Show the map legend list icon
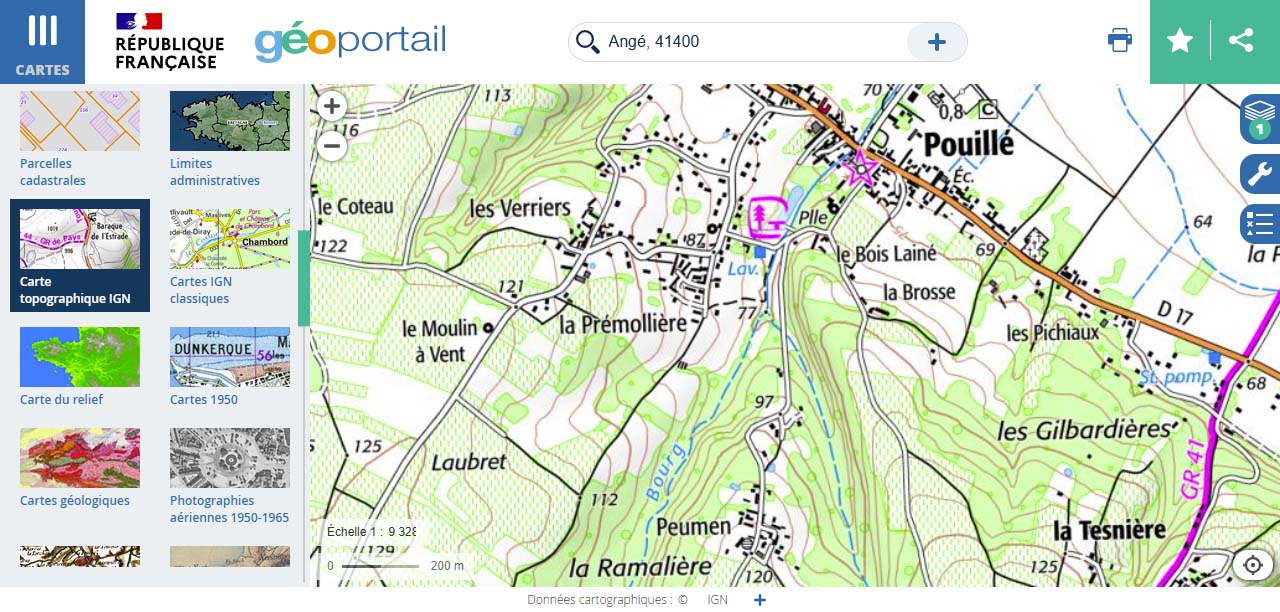The image size is (1280, 612). (x=1260, y=224)
